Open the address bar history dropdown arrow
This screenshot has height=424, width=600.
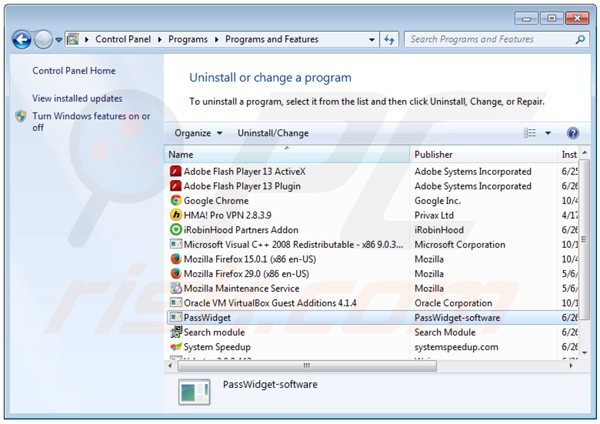(x=372, y=39)
